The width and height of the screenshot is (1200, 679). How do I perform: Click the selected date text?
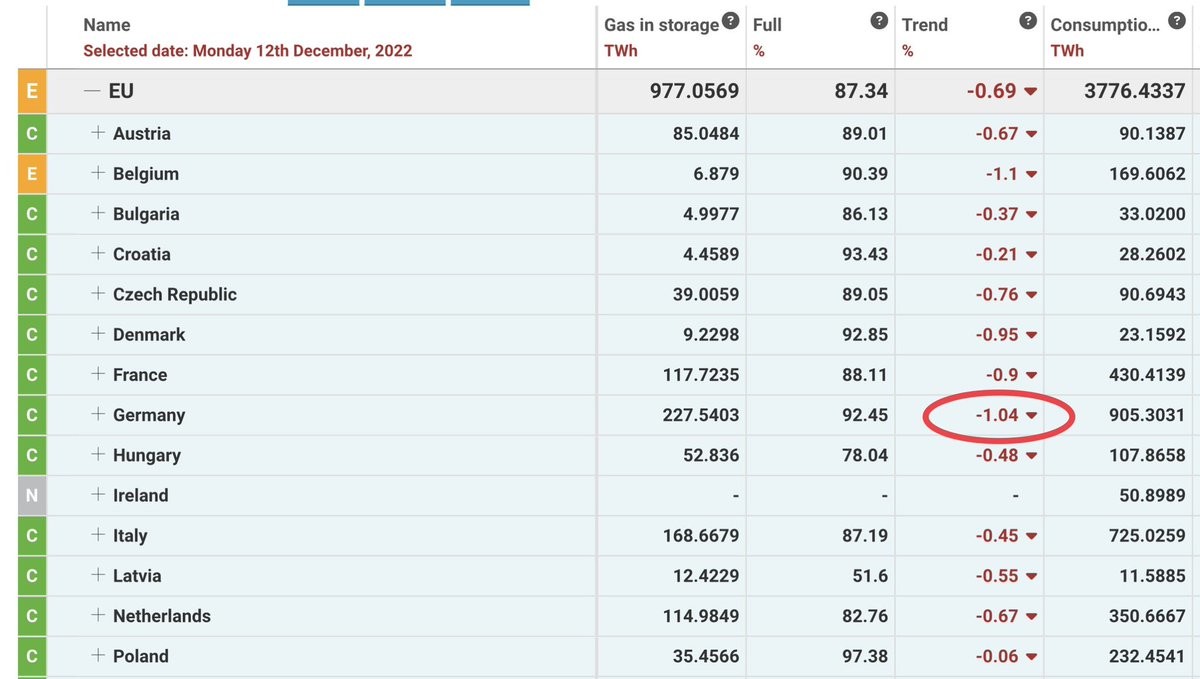(247, 50)
